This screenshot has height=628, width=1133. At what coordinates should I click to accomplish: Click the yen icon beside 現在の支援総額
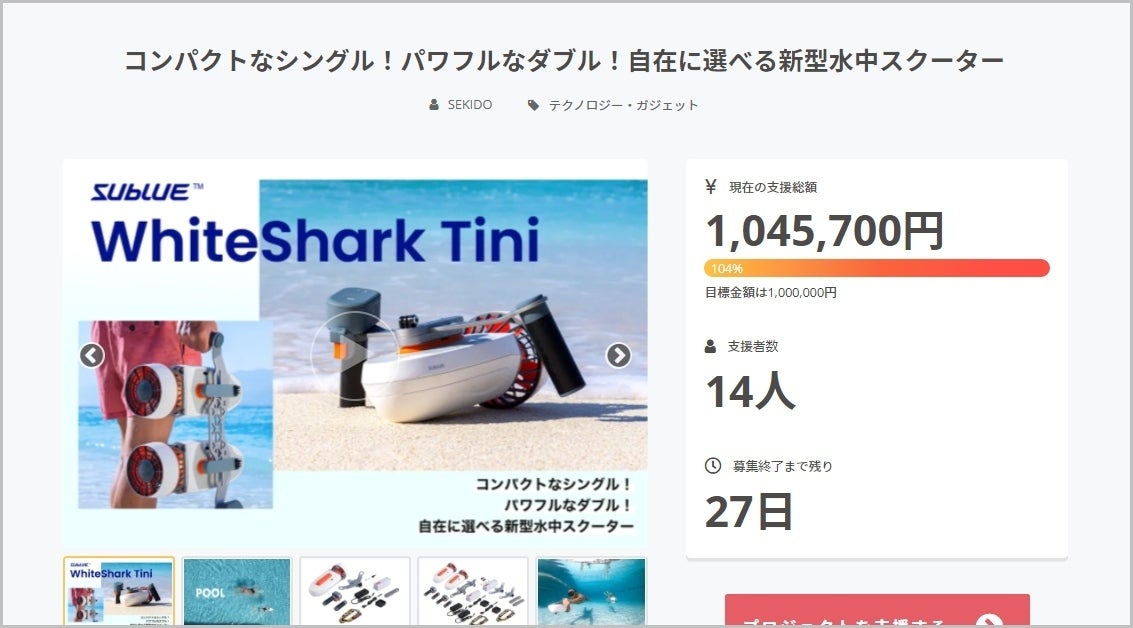pos(711,187)
